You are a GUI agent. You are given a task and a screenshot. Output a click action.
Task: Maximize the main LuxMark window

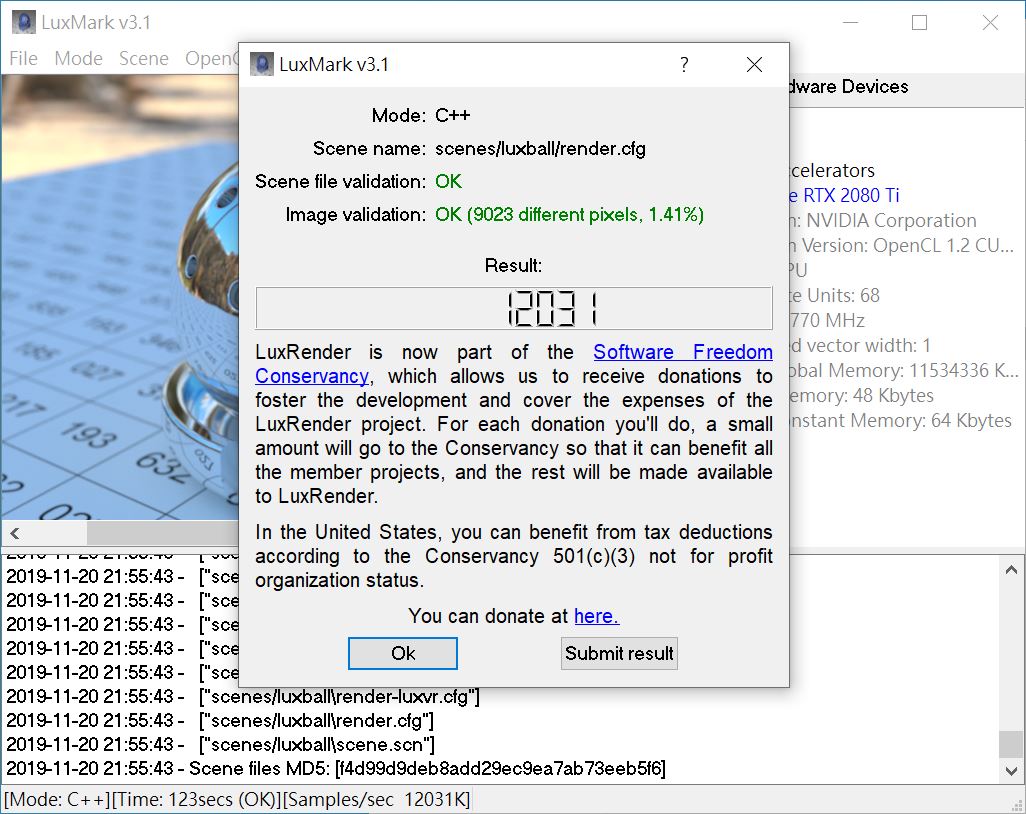(x=919, y=22)
